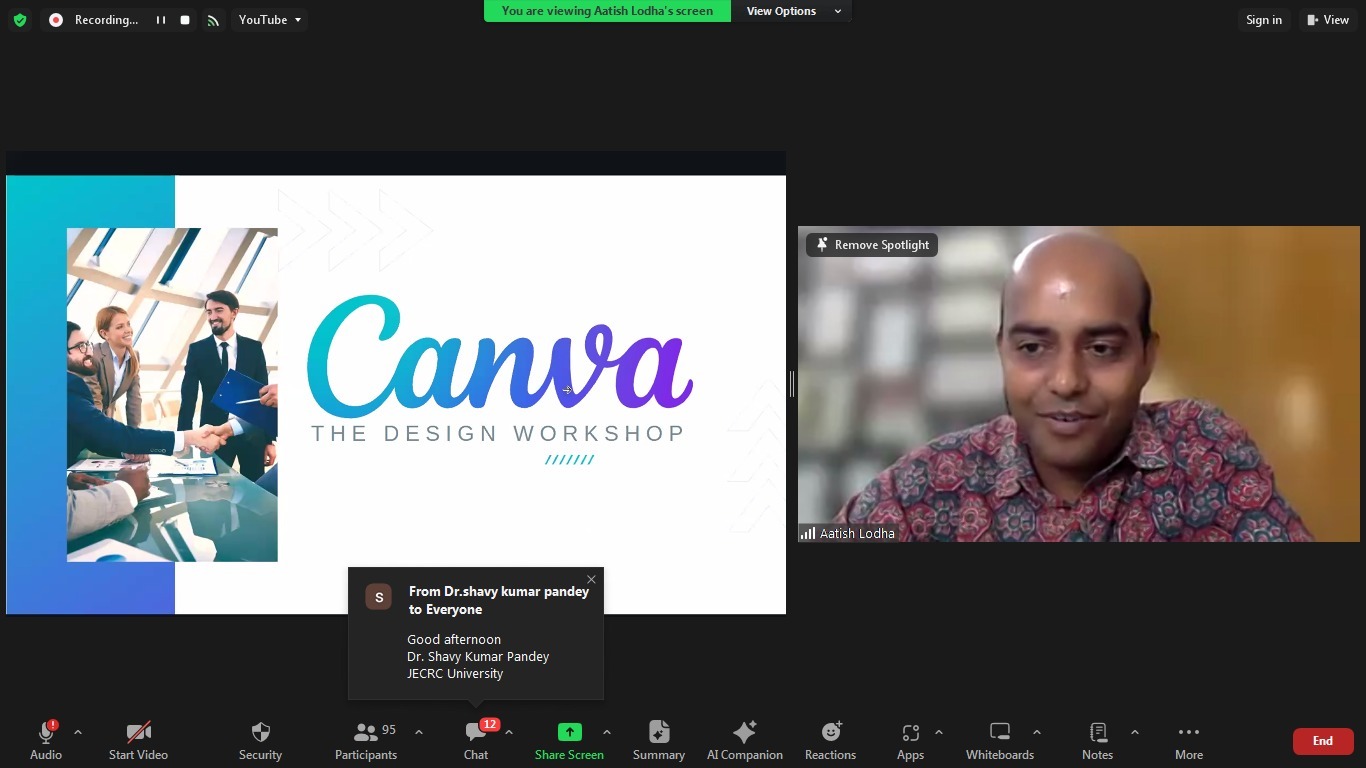Open the Security shield options

point(260,740)
